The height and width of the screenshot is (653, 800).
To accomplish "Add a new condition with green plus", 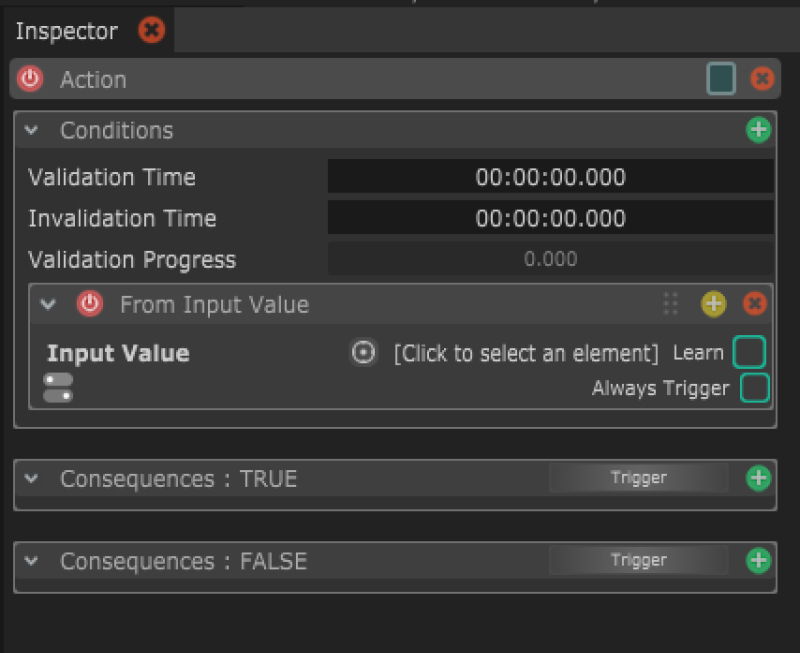I will coord(759,130).
